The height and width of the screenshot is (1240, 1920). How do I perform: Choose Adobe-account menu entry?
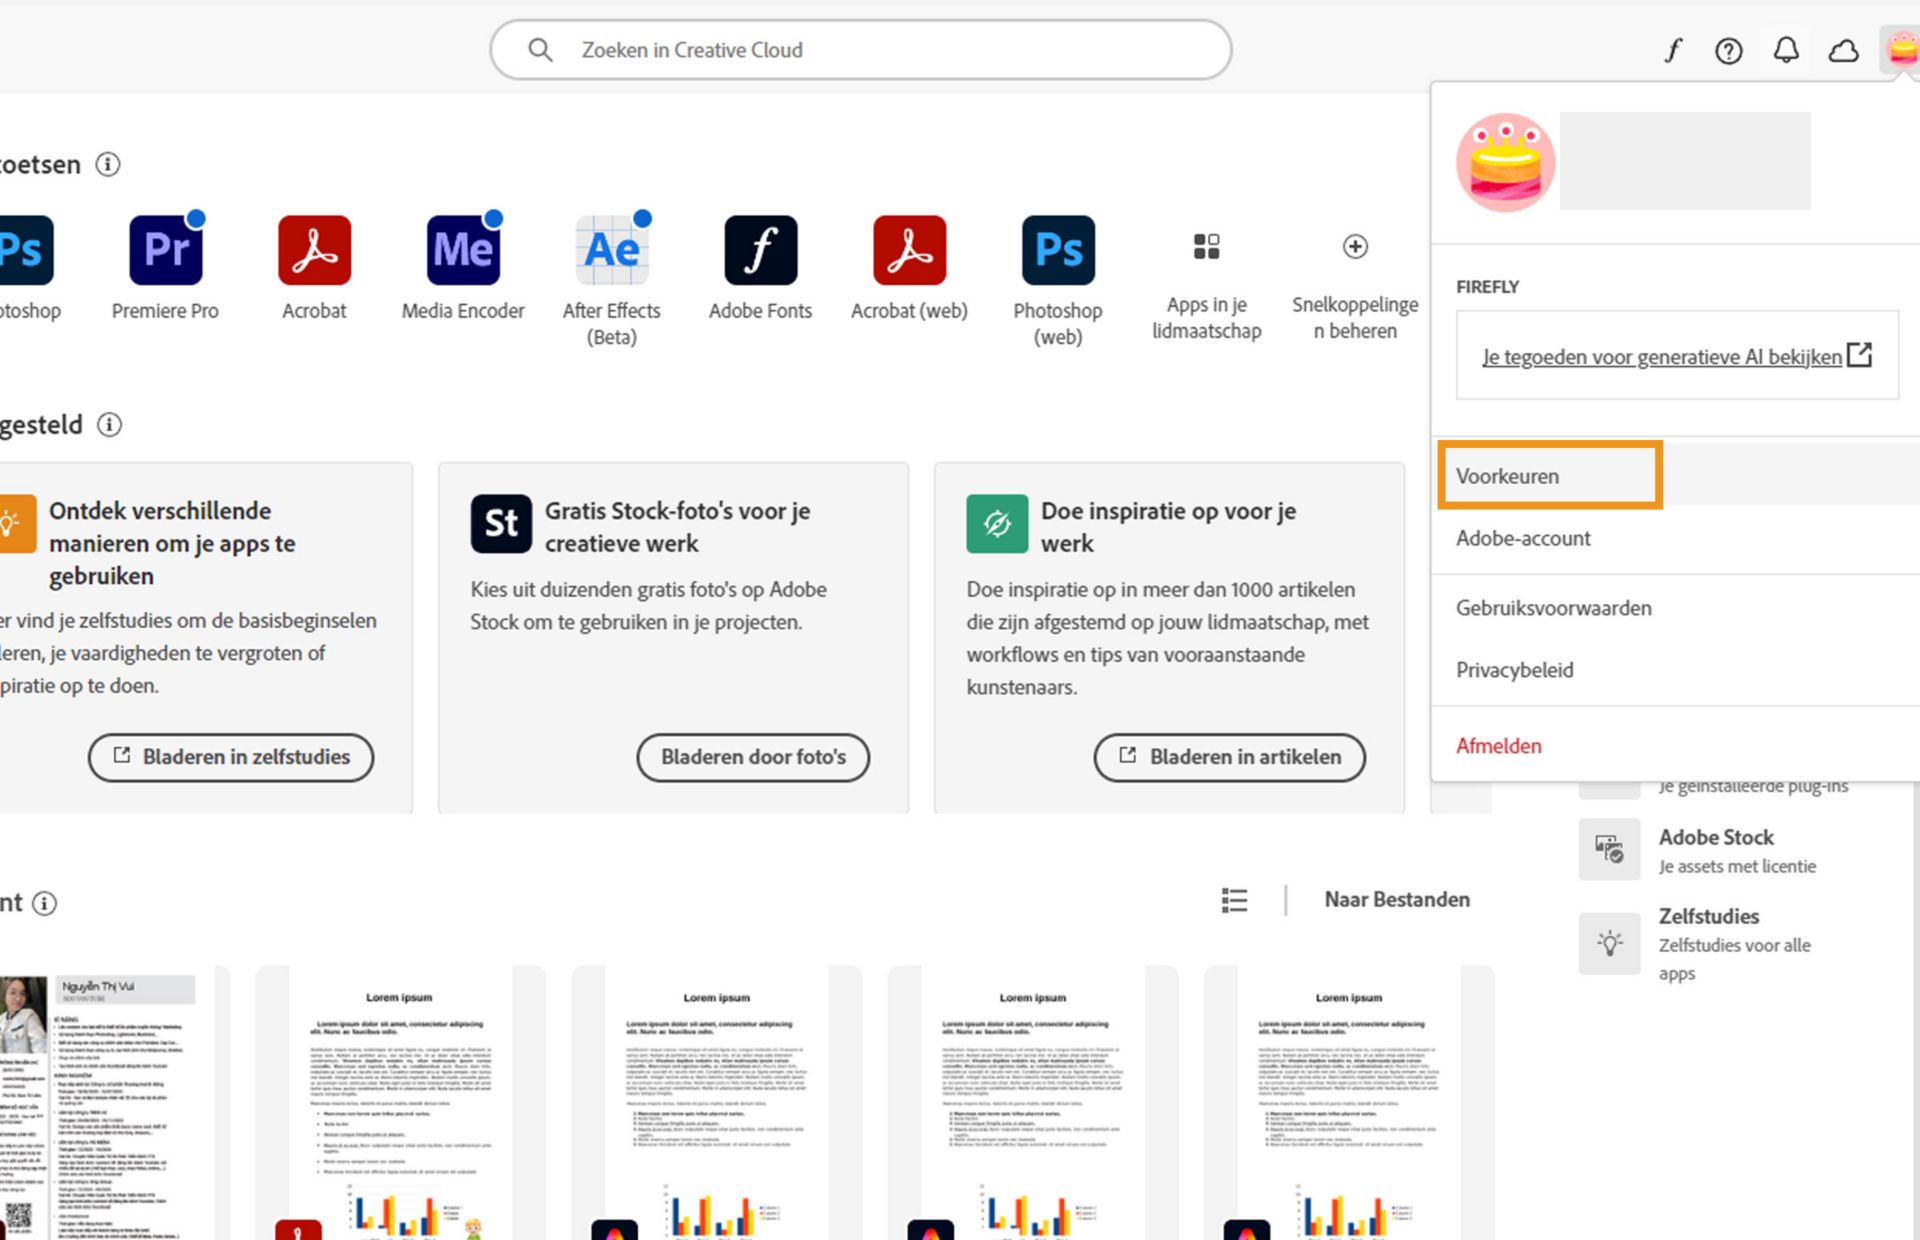point(1523,538)
